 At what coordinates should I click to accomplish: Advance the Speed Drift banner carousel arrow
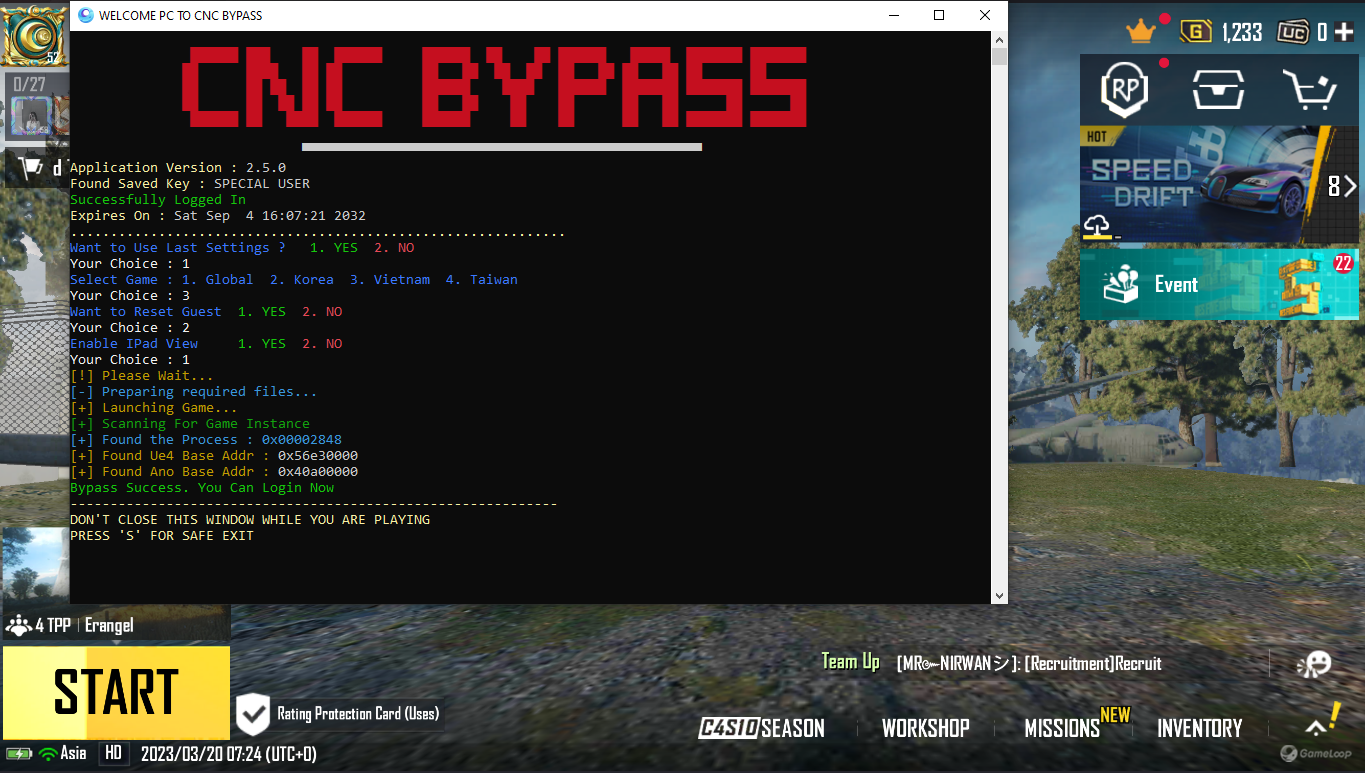pyautogui.click(x=1350, y=186)
